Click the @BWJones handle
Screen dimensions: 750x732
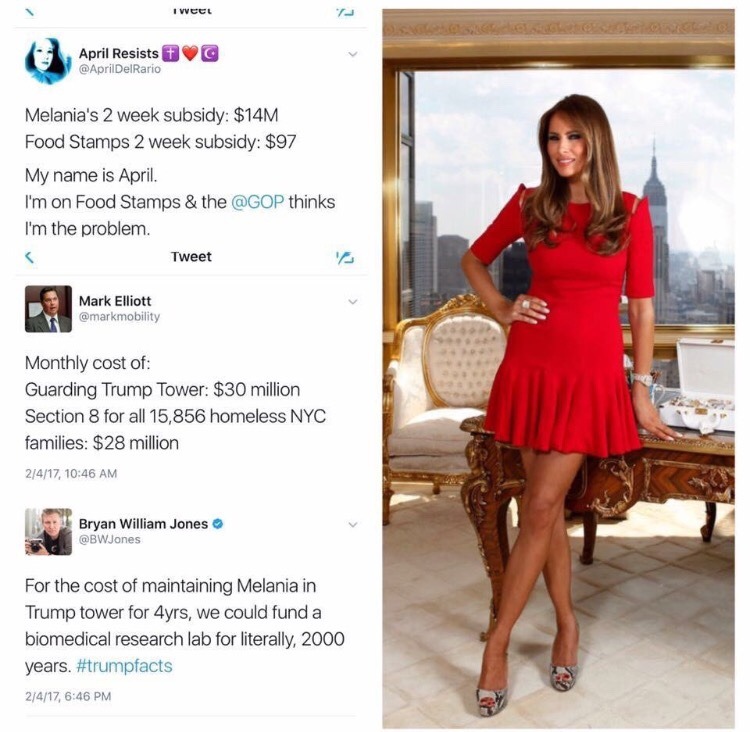110,539
